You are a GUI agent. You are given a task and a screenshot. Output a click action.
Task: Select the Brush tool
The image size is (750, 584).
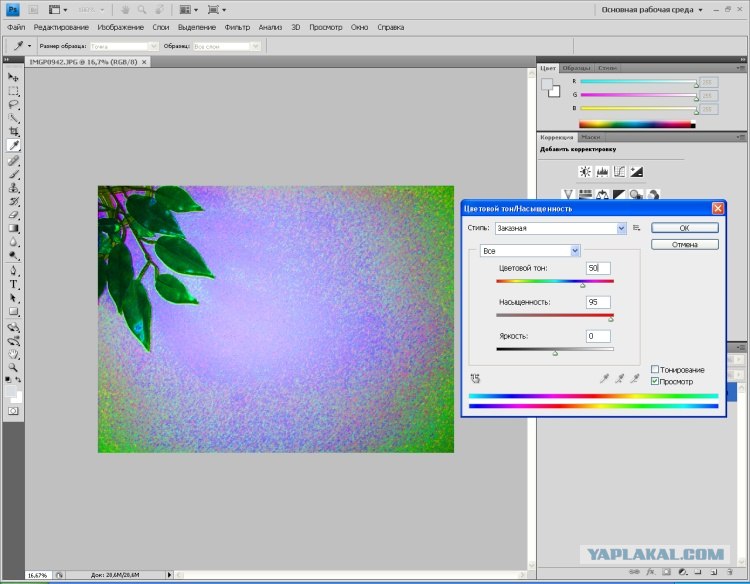(x=13, y=174)
